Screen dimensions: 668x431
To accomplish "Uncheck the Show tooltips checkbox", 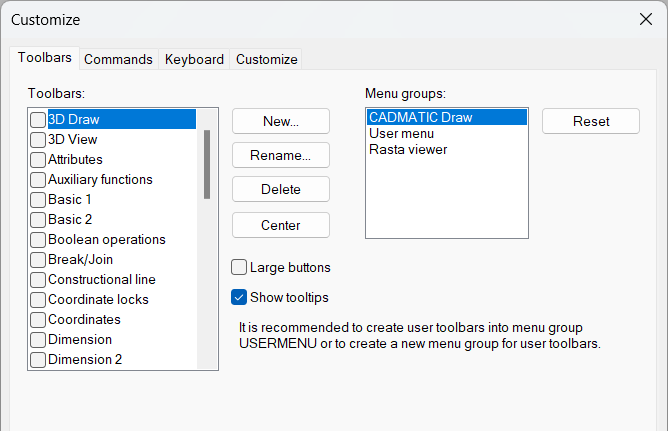I will click(x=239, y=297).
